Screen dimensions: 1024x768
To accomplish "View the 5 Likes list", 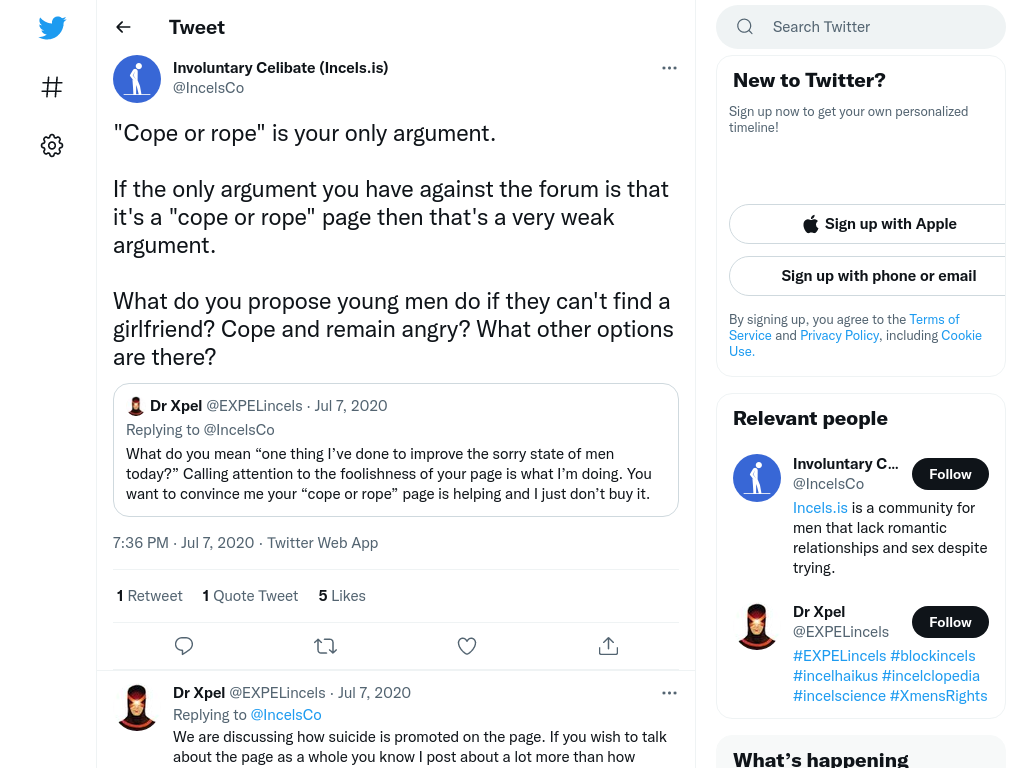I will click(342, 596).
